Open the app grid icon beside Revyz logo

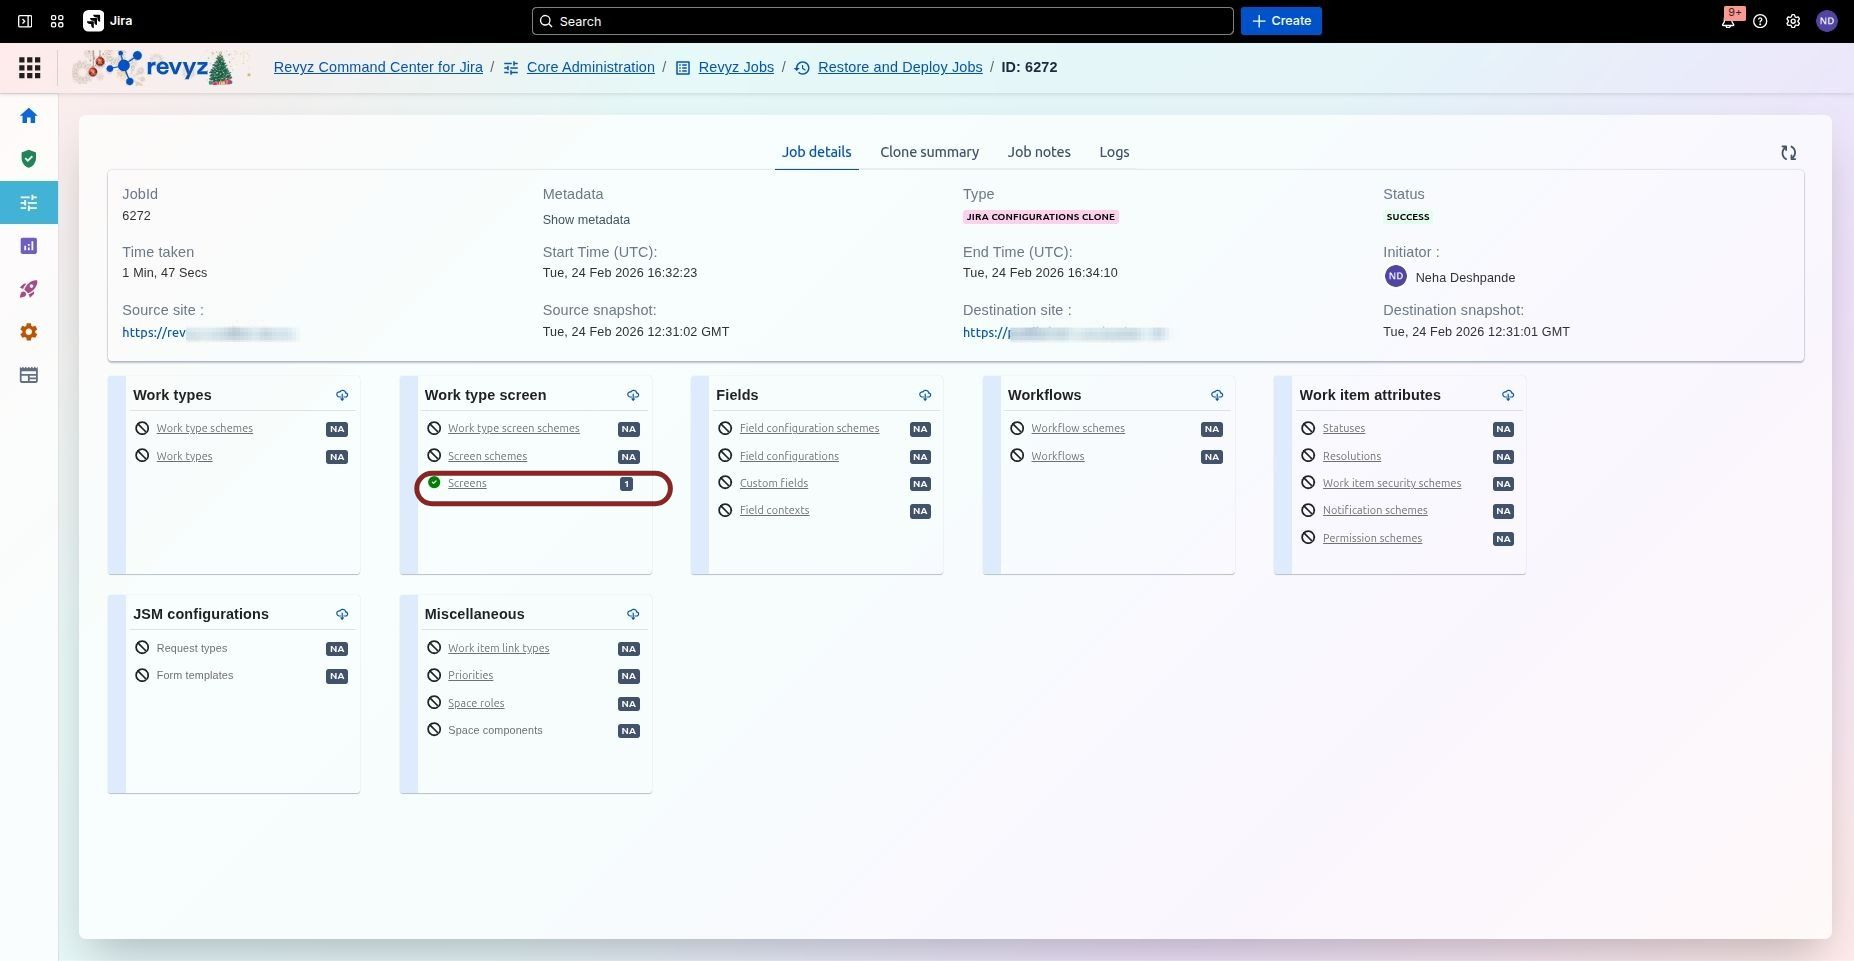[x=30, y=67]
